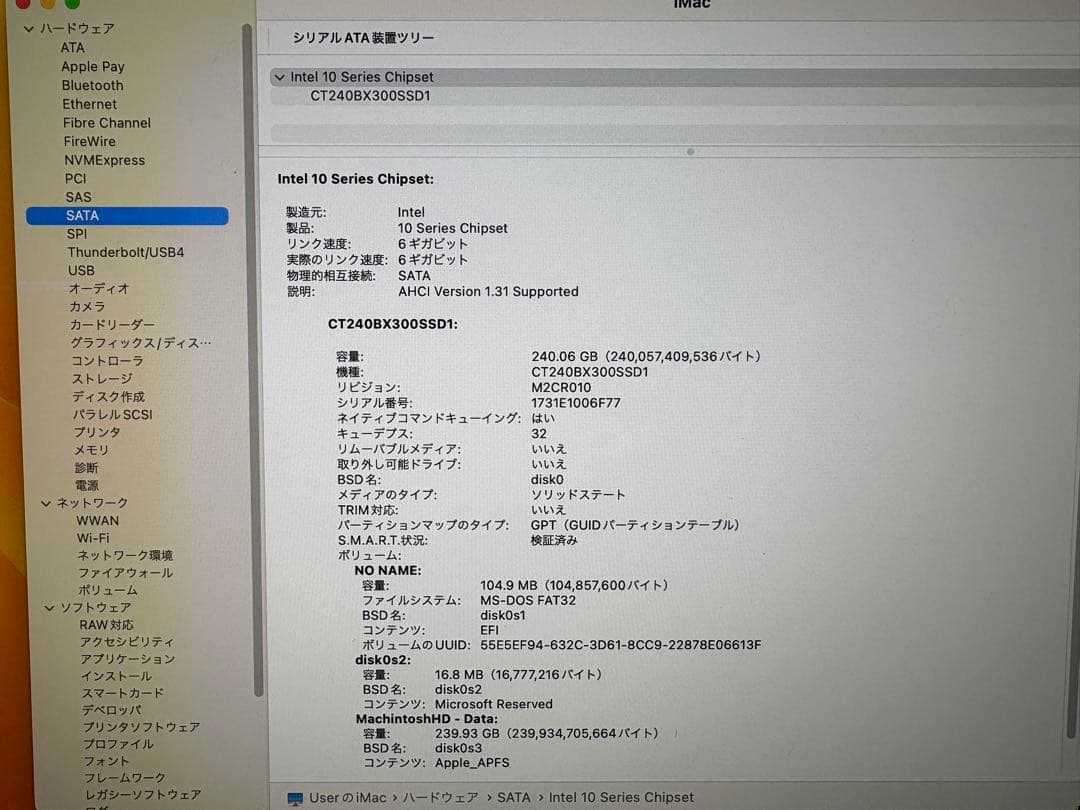This screenshot has height=810, width=1080.
Task: Open the Apple Pay hardware entry
Action: [x=92, y=66]
